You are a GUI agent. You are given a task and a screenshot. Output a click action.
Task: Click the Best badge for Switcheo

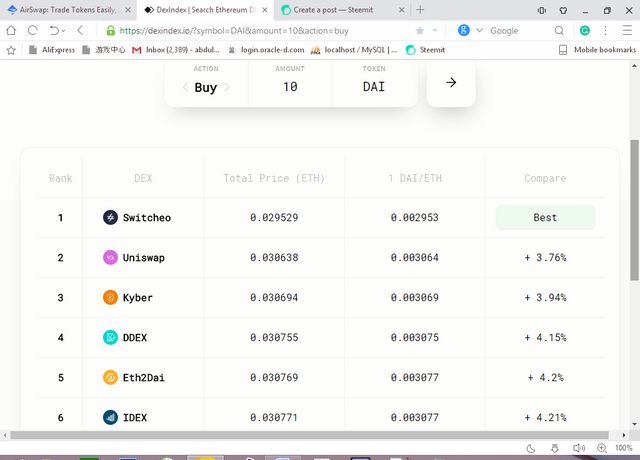pos(545,218)
